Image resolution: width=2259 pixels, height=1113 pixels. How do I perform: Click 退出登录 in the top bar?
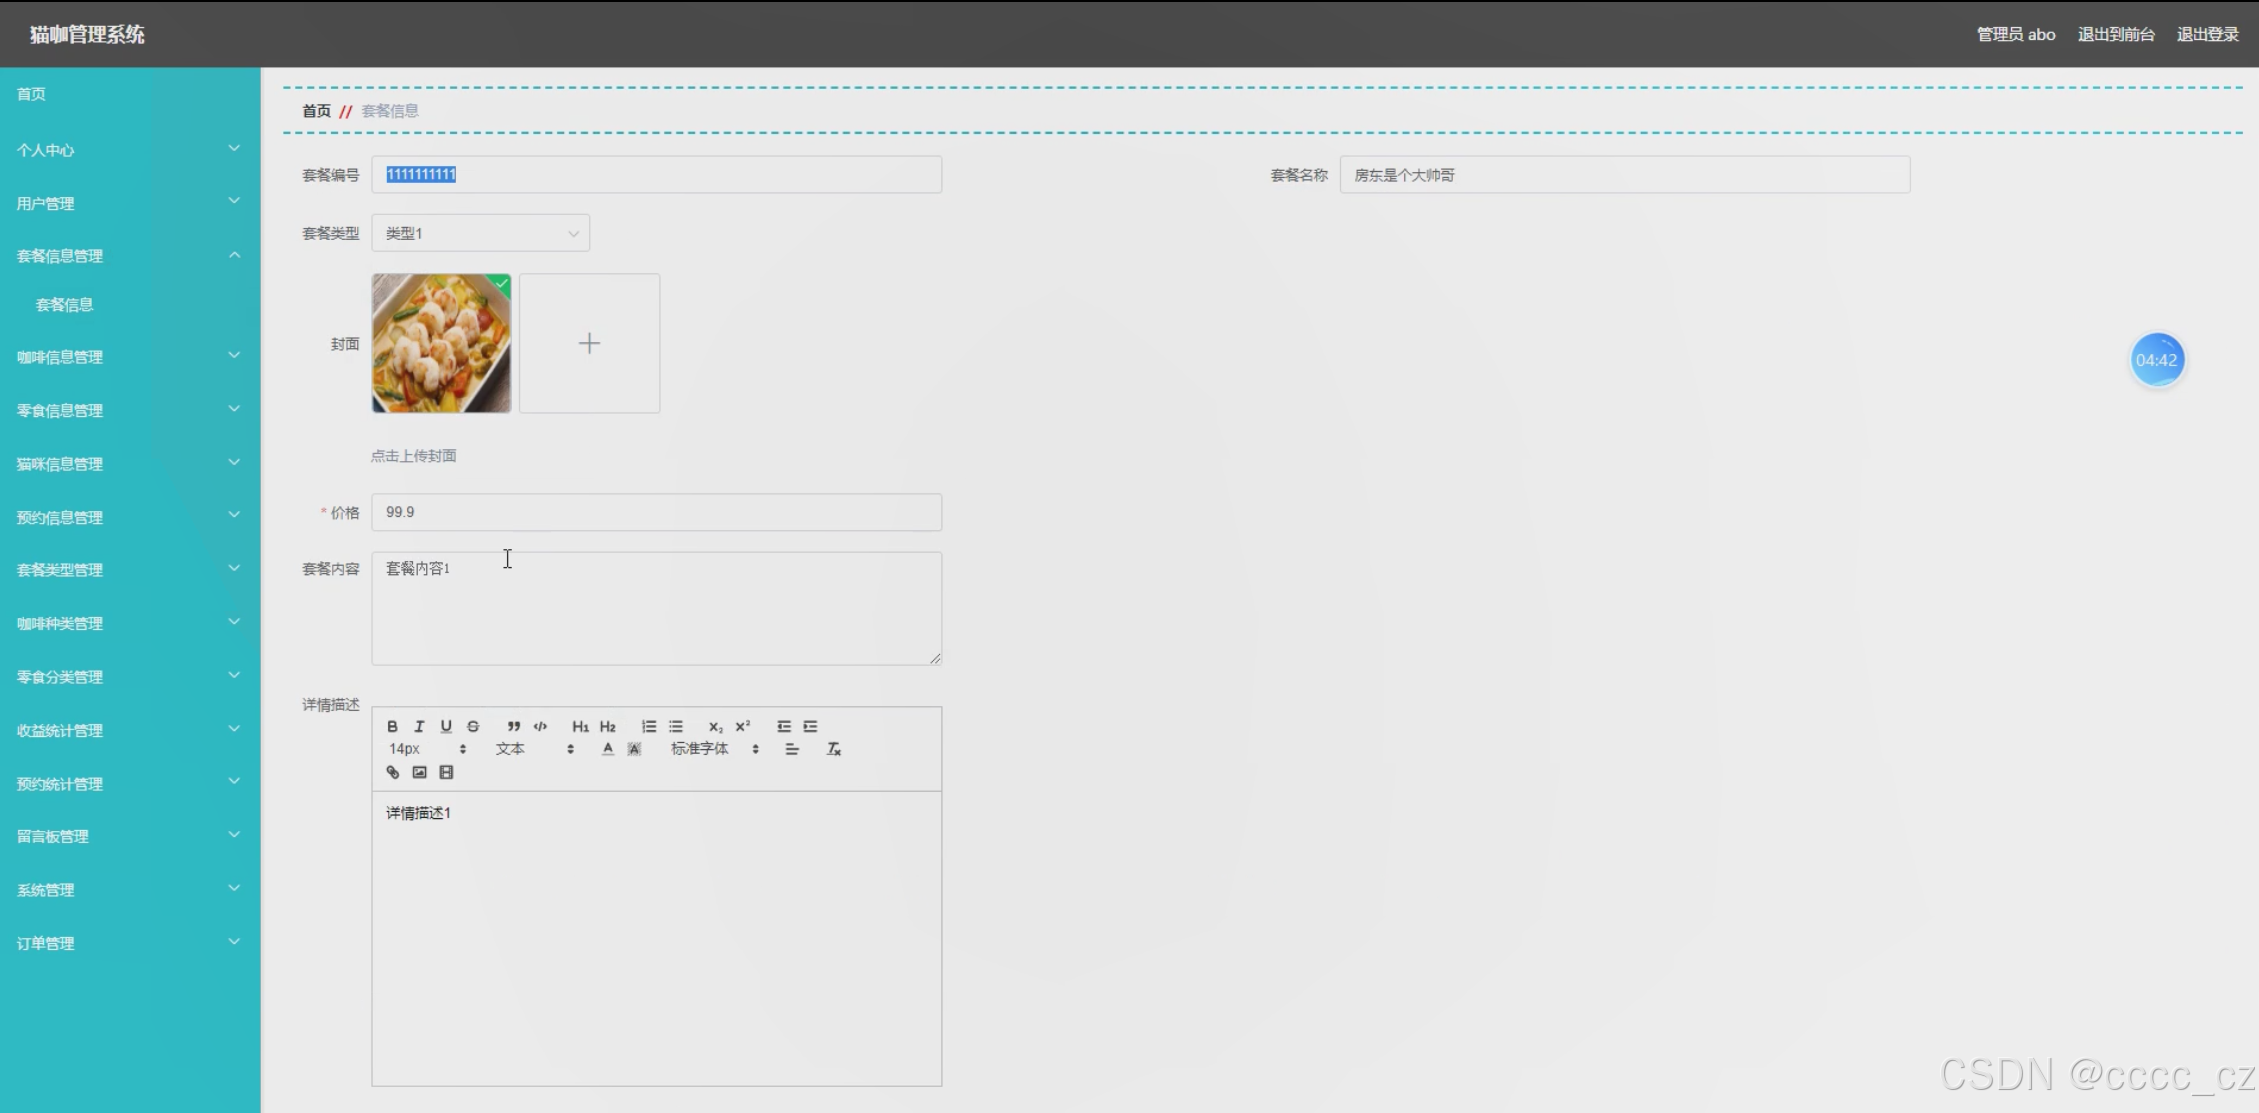tap(2207, 34)
